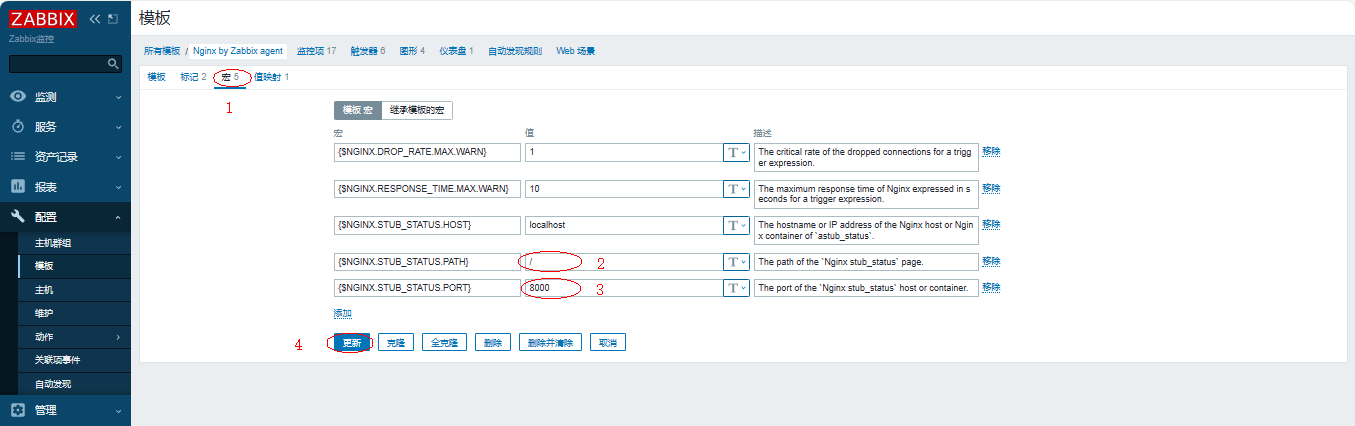Collapse the sidebar with double-arrow icon
The image size is (1355, 426).
point(95,19)
